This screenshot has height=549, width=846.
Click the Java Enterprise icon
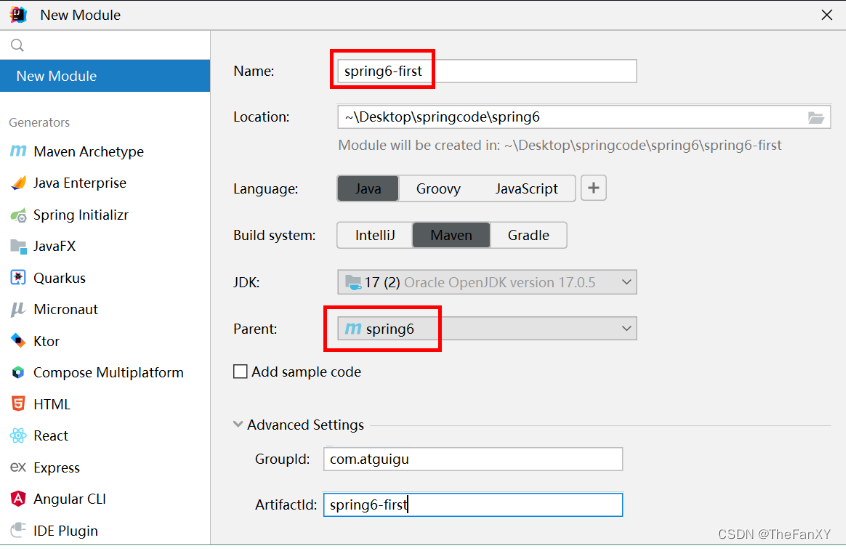click(x=18, y=183)
